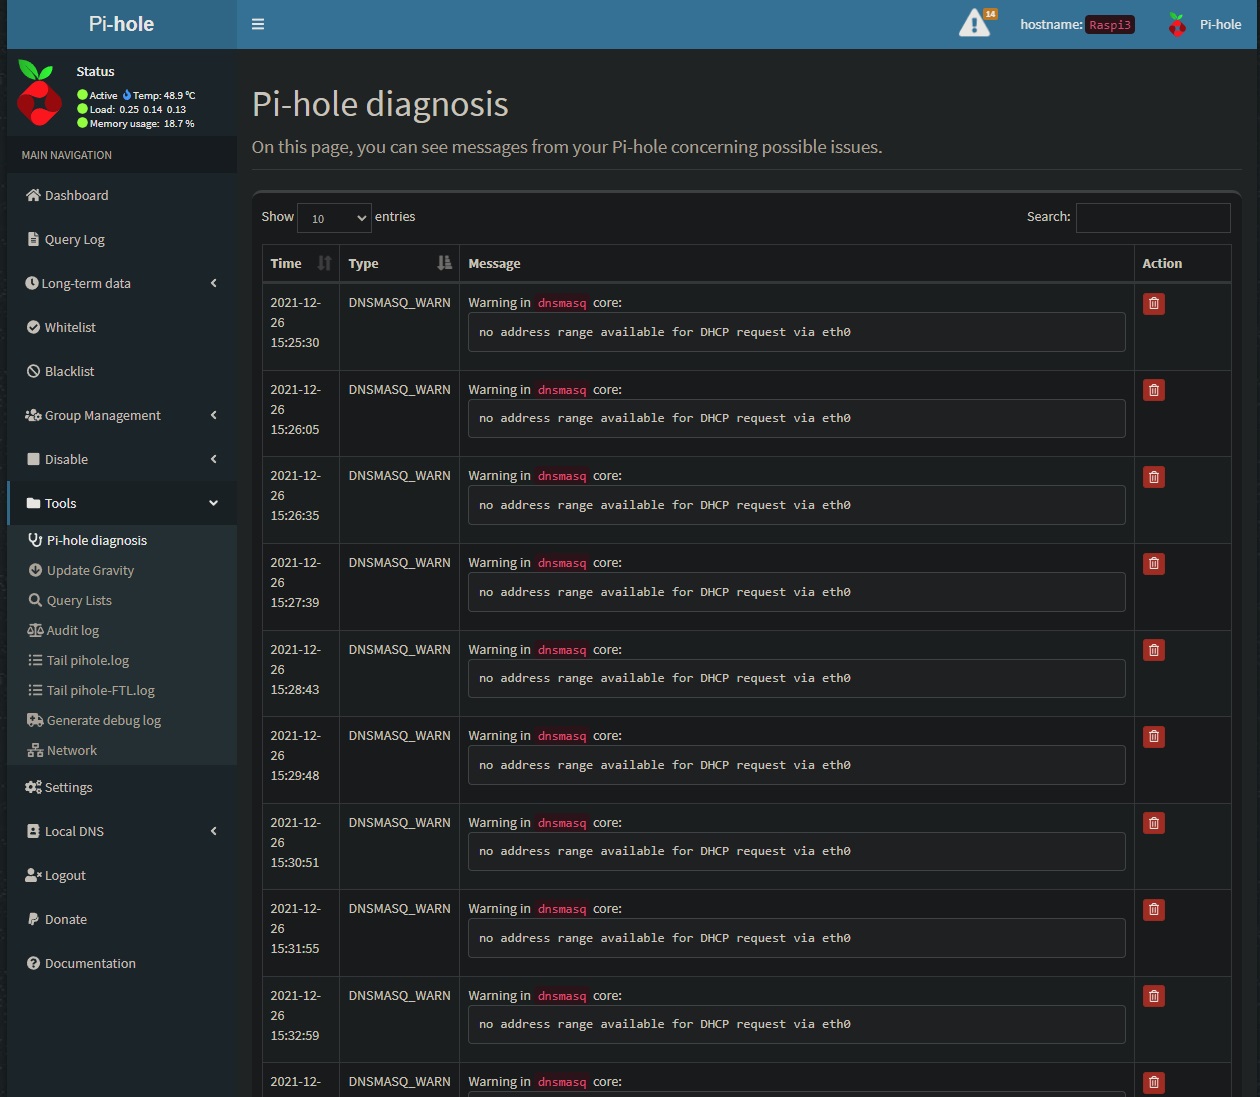The height and width of the screenshot is (1097, 1260).
Task: Open the warning alerts icon with badge 14
Action: (x=977, y=23)
